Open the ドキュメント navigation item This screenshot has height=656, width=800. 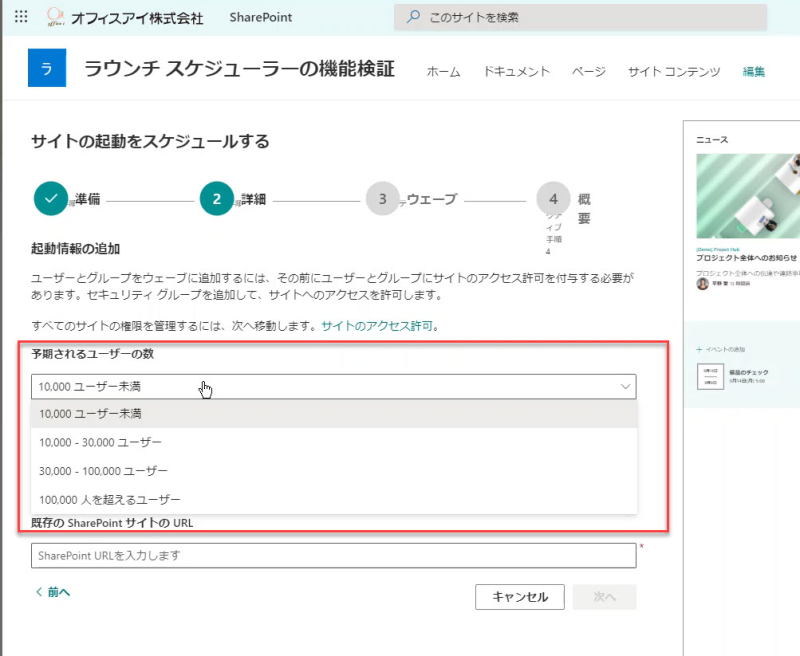(516, 71)
